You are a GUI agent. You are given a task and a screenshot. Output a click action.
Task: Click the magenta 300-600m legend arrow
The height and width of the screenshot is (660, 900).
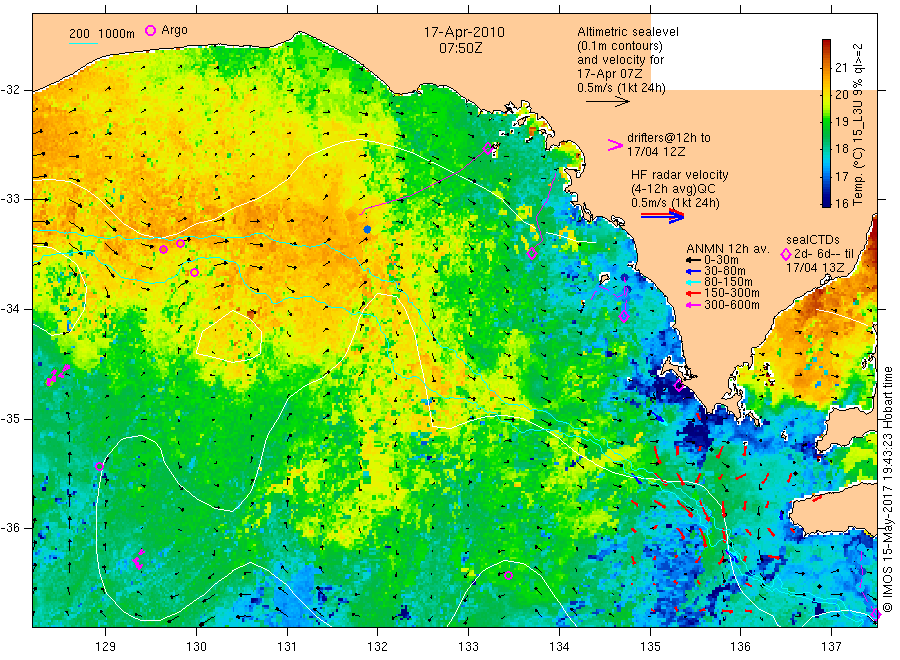click(x=693, y=305)
